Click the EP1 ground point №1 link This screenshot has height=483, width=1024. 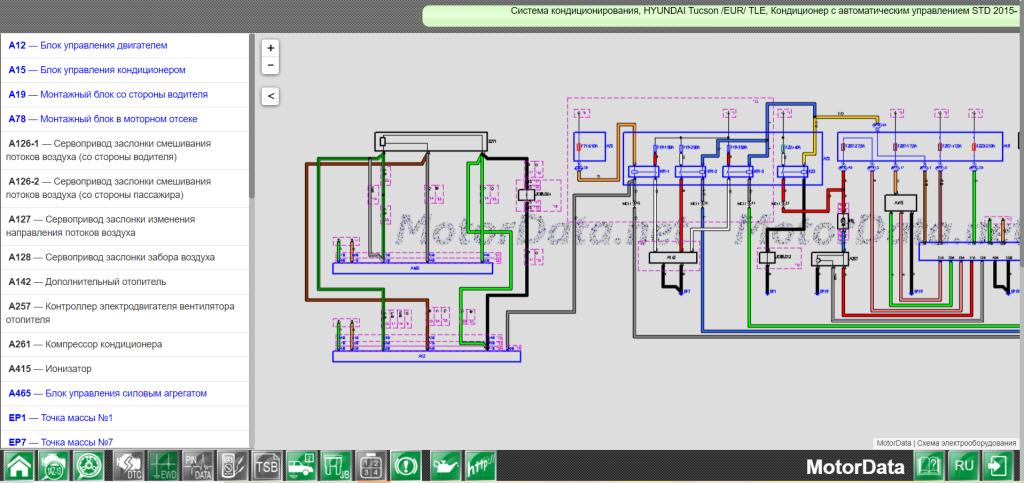coord(60,418)
